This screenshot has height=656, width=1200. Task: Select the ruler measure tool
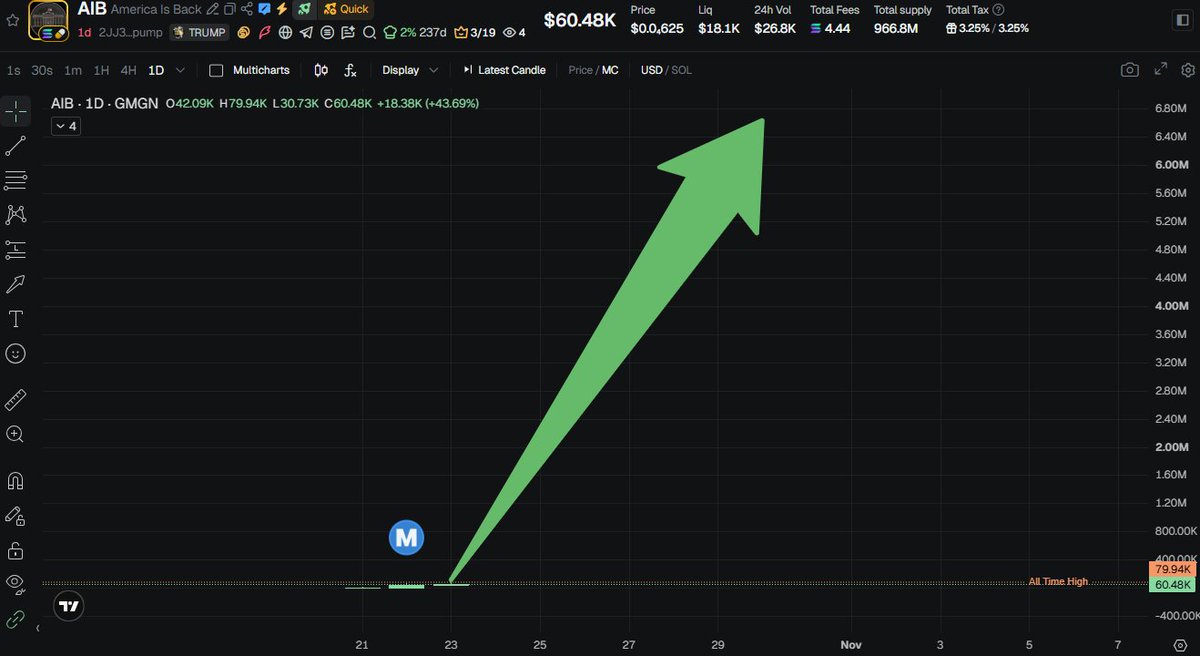tap(15, 400)
